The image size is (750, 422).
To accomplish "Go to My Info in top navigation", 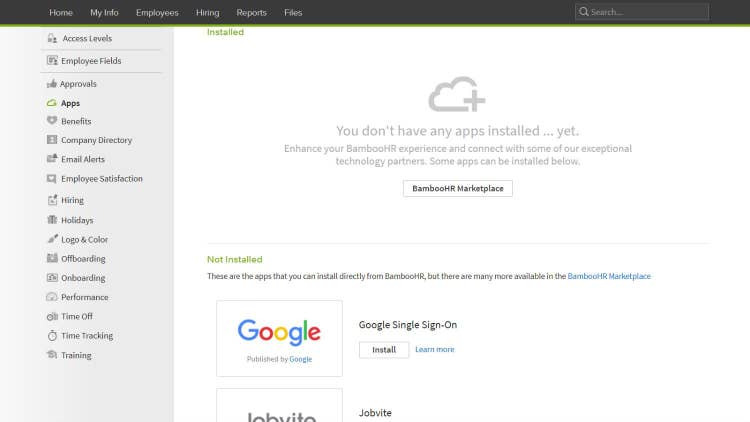I will point(104,12).
